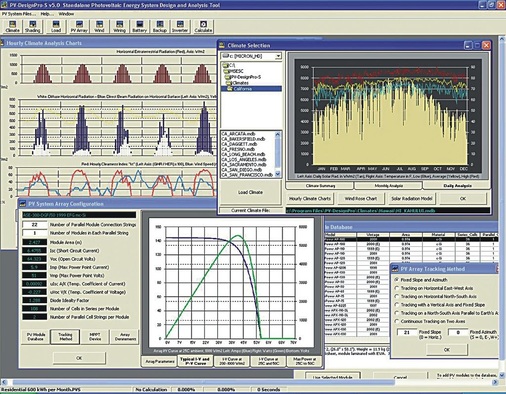This screenshot has width=506, height=394.
Task: Open the PV System Files menu
Action: (19, 14)
